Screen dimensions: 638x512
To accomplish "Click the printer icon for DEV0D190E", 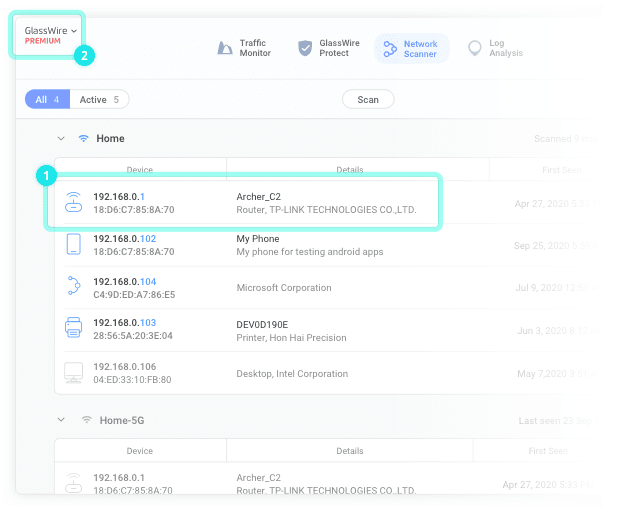I will point(73,329).
